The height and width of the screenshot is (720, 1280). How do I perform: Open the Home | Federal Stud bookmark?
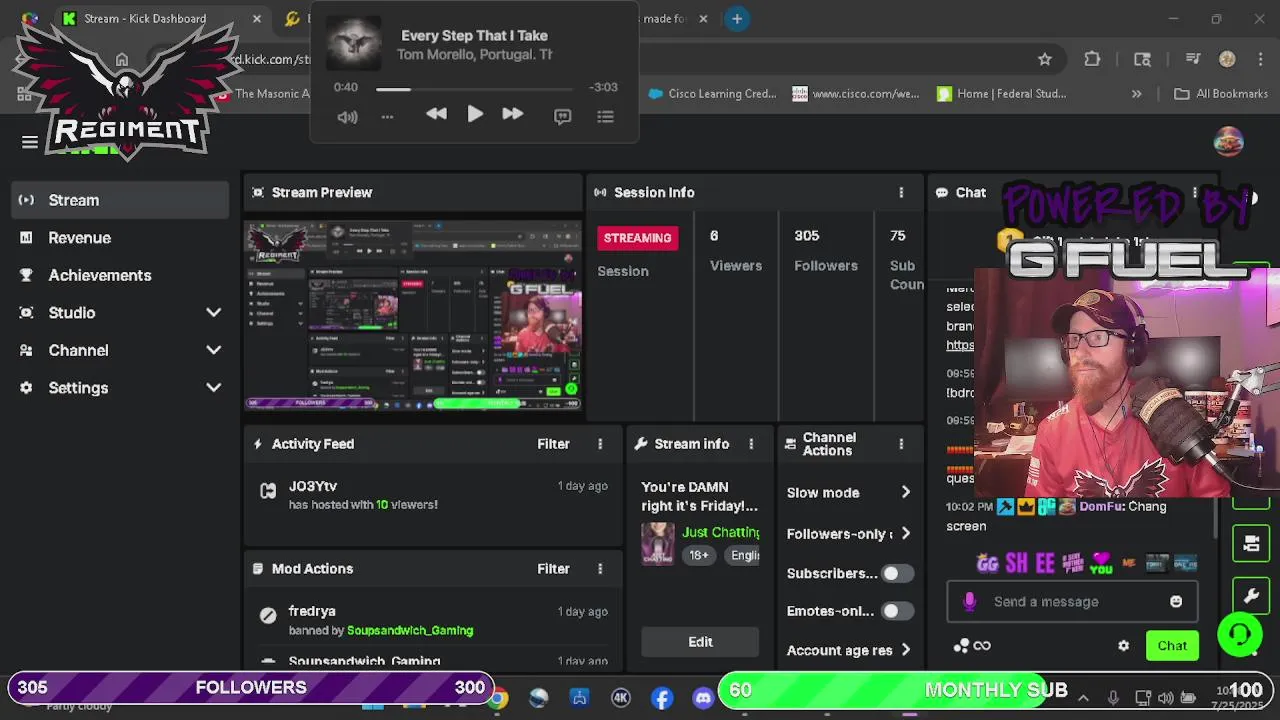1002,94
